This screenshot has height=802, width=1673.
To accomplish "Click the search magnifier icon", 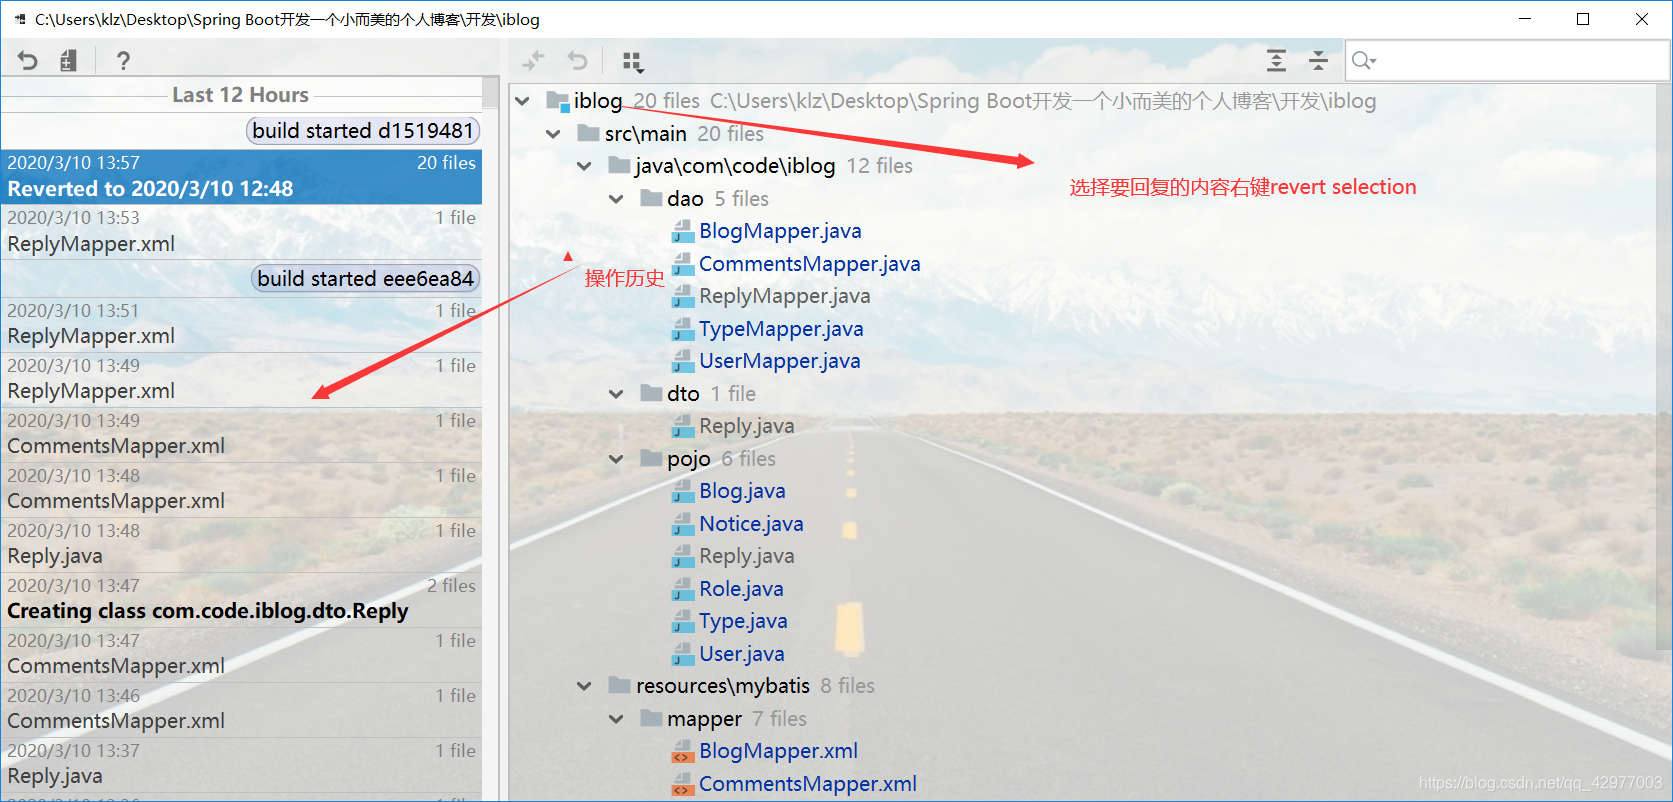I will [1364, 61].
